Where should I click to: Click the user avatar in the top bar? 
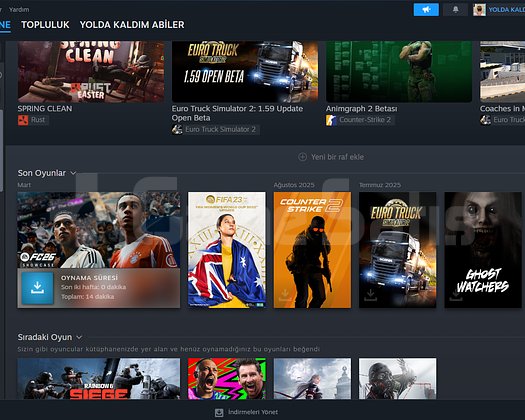[479, 10]
